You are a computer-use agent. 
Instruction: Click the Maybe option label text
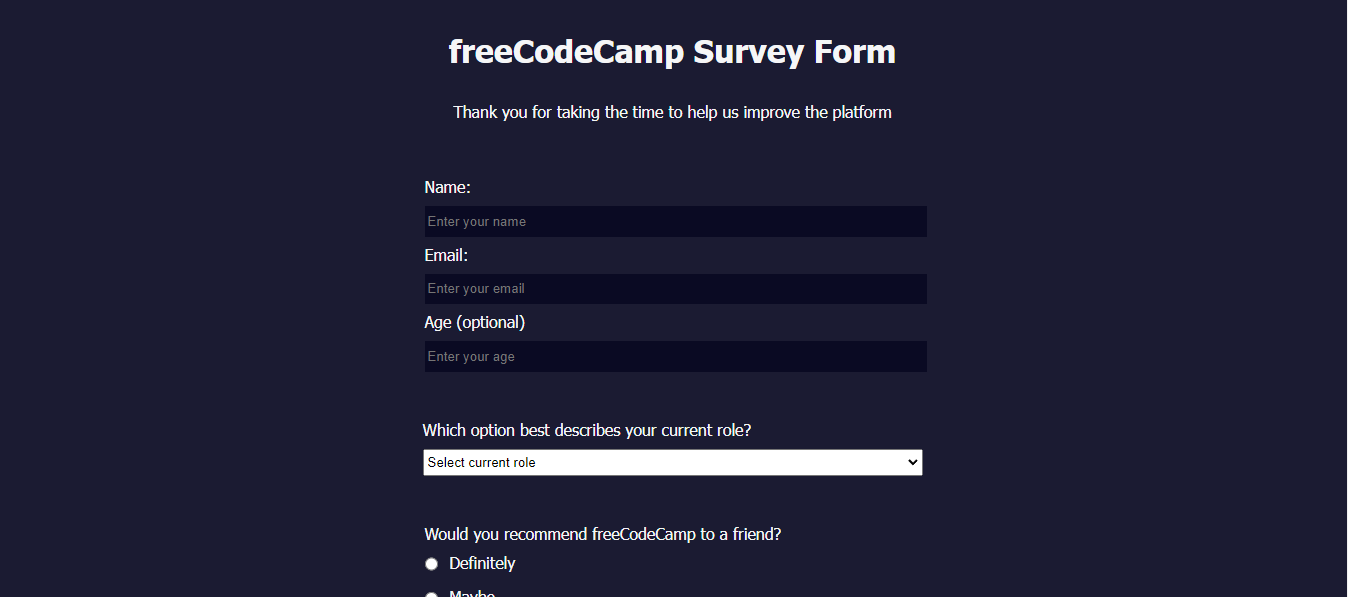(472, 593)
